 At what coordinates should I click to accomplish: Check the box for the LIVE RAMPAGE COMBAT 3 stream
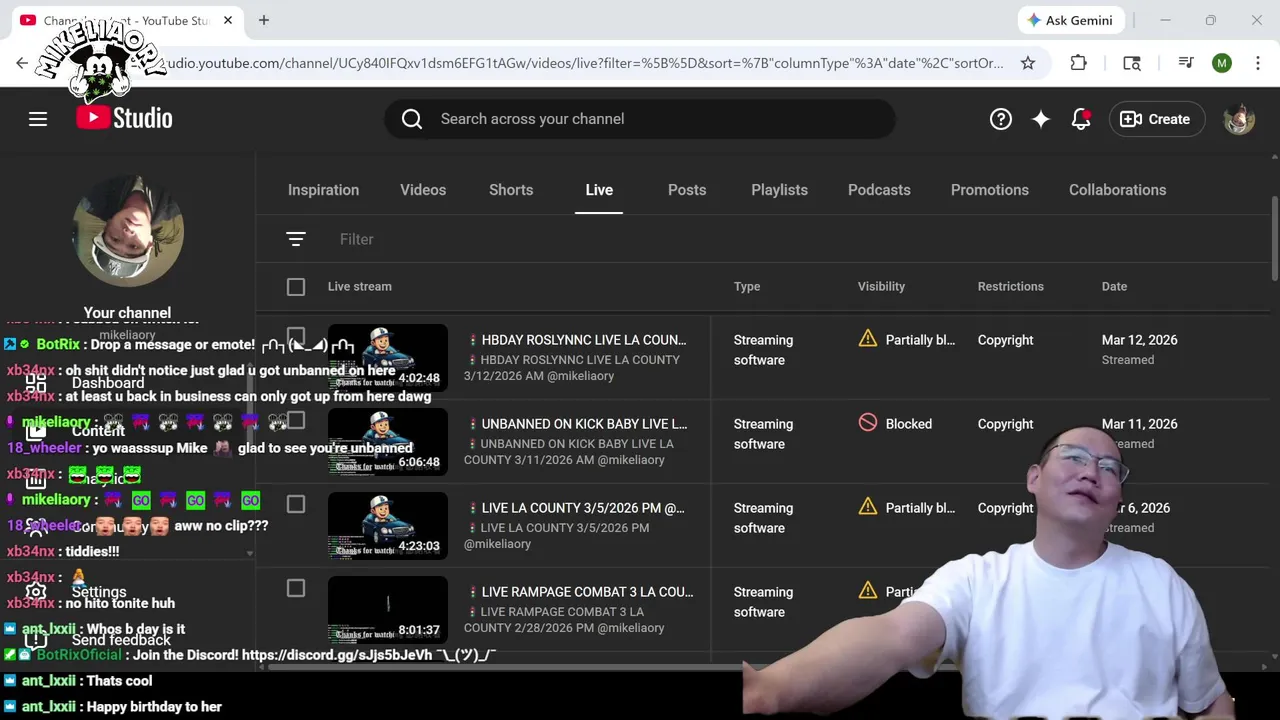(296, 588)
